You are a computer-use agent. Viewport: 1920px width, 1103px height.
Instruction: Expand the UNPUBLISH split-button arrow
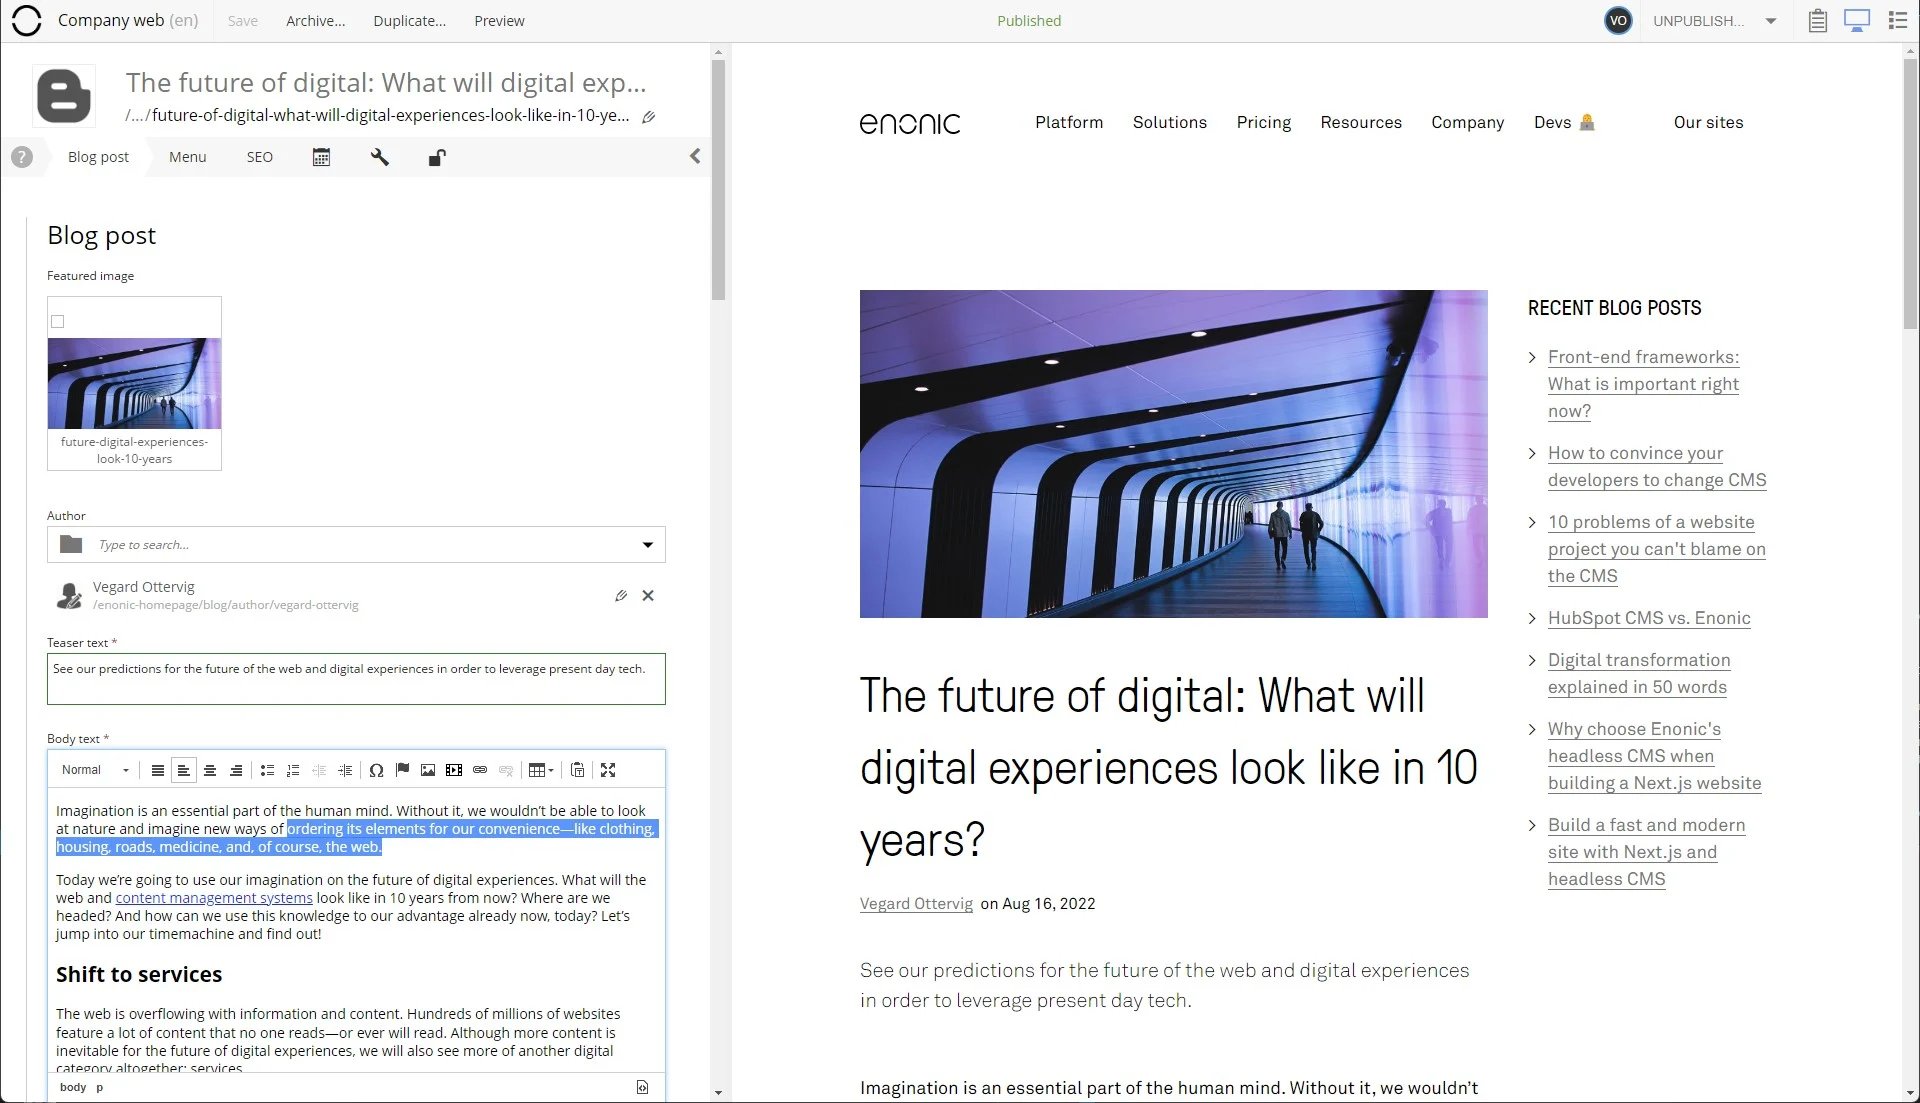(x=1771, y=20)
